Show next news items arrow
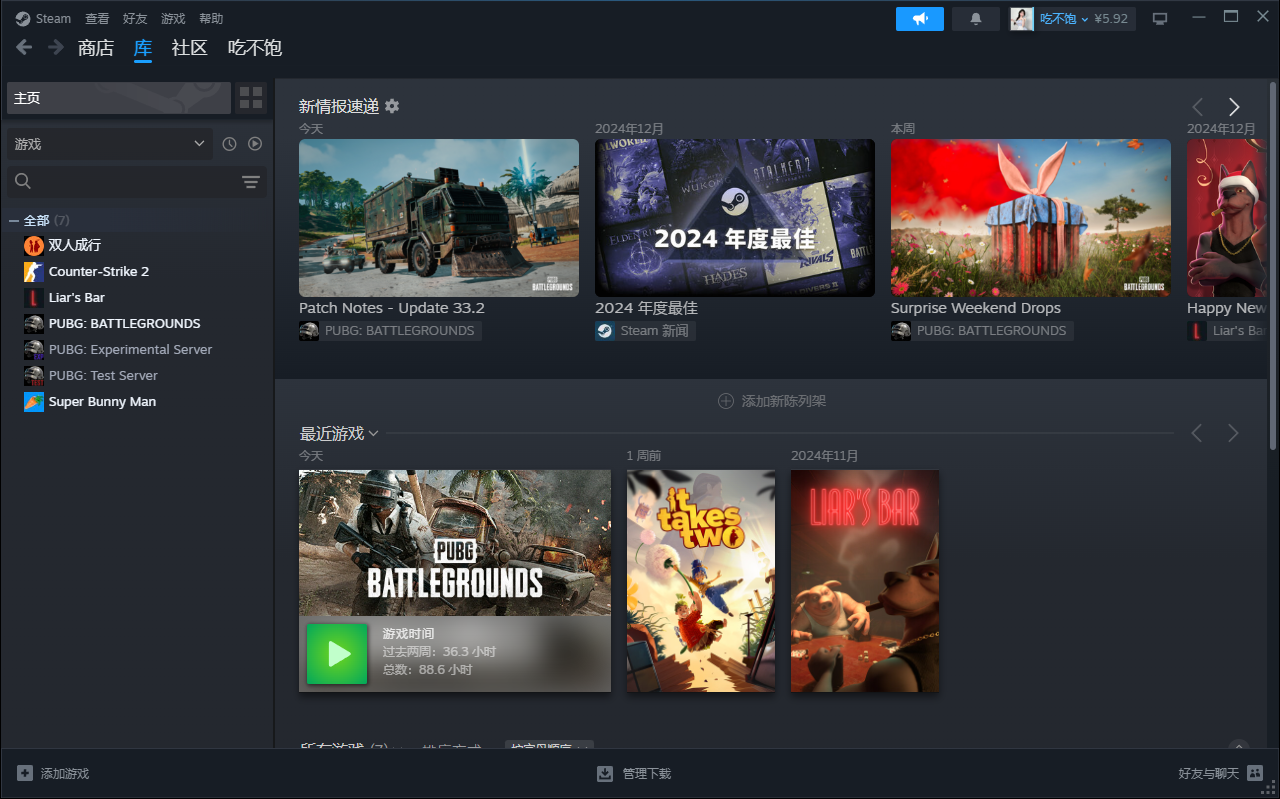Image resolution: width=1280 pixels, height=799 pixels. coord(1234,107)
